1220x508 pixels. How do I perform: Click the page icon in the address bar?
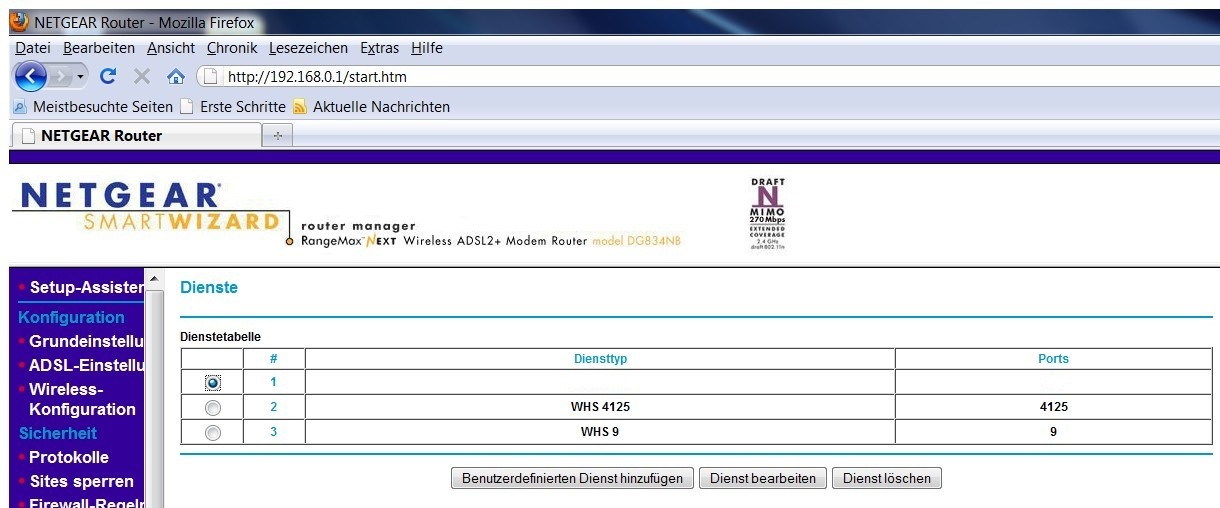pyautogui.click(x=210, y=76)
